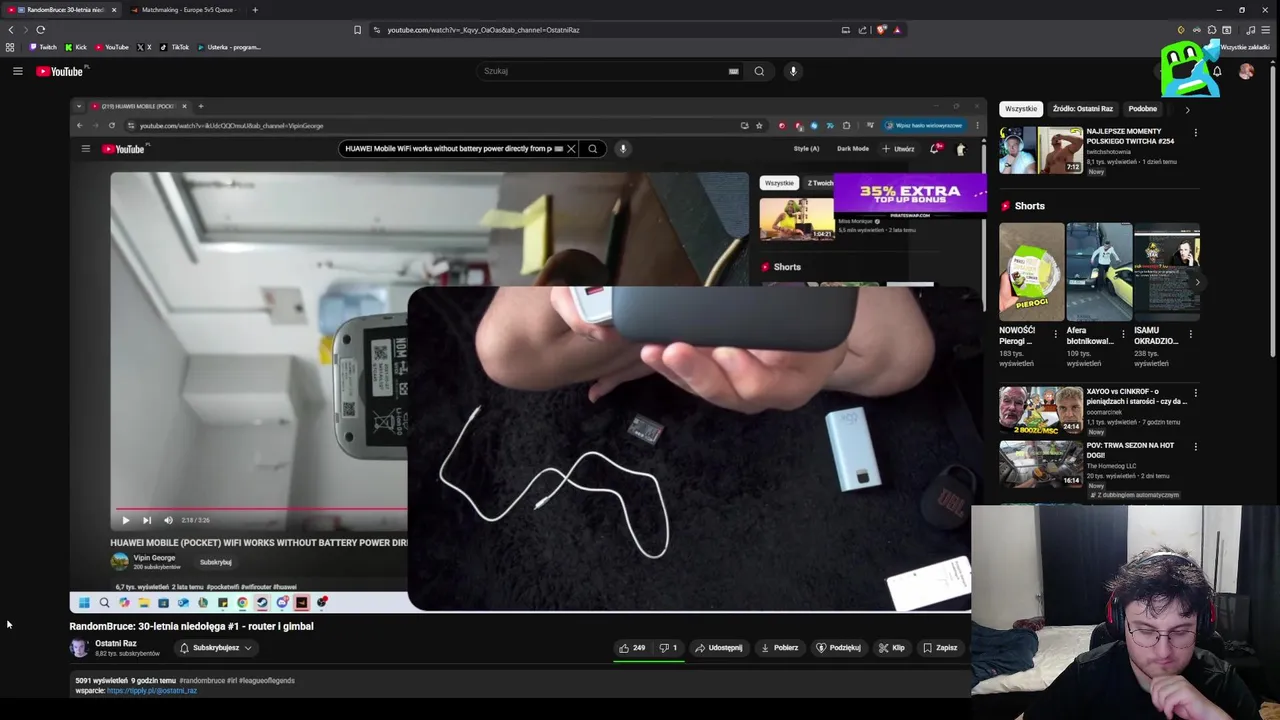Open options for NAJLEPSZE MOMENTY POLSKIEGO TWITCHA video
1280x720 pixels.
(x=1195, y=132)
